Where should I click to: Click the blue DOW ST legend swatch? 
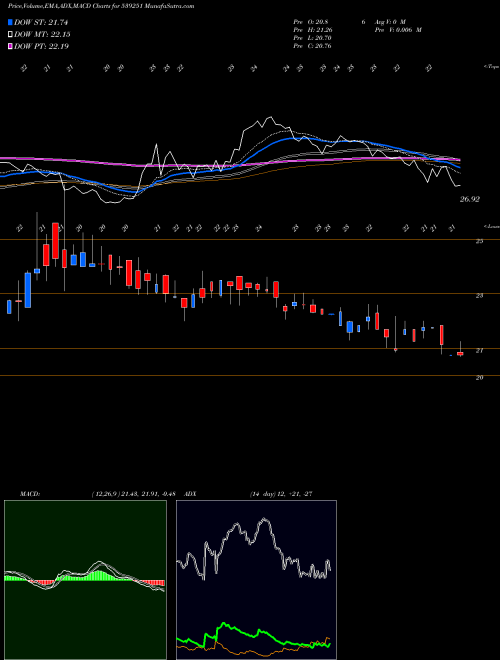[10, 22]
